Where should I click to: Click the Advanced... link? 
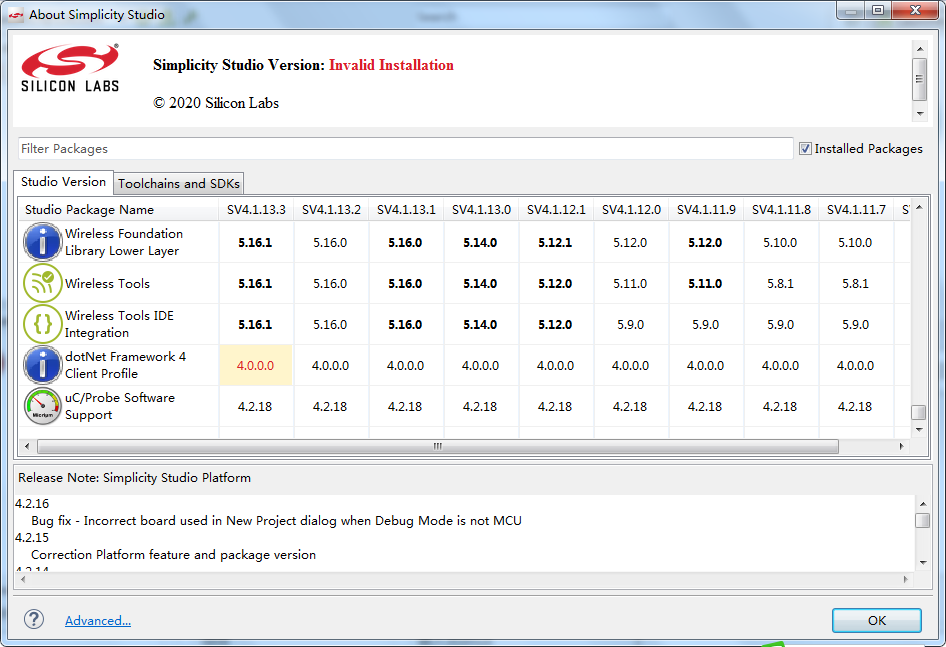[98, 620]
